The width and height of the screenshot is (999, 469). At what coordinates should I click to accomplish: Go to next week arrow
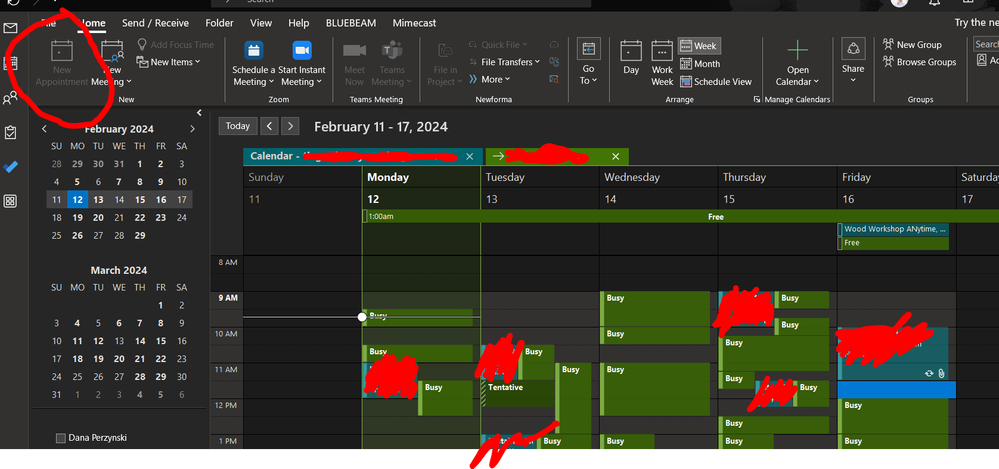click(x=290, y=126)
